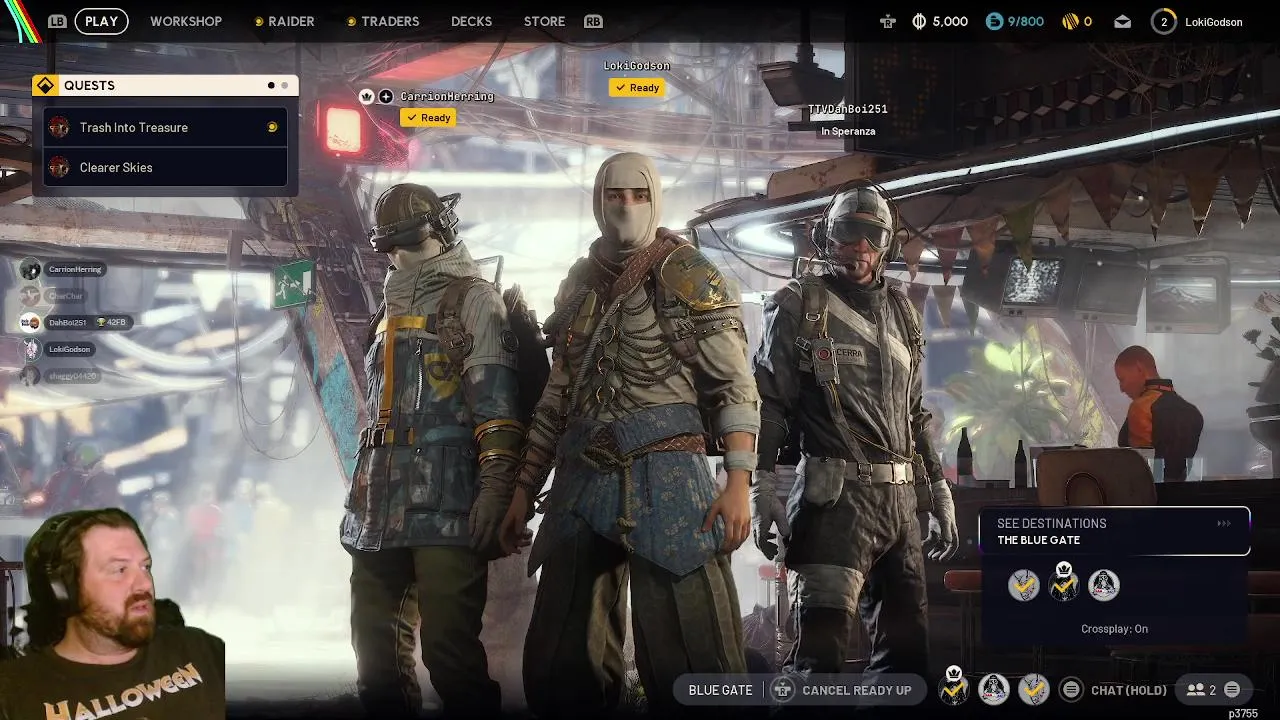Open the RAIDER tab
The width and height of the screenshot is (1280, 720).
(x=291, y=21)
